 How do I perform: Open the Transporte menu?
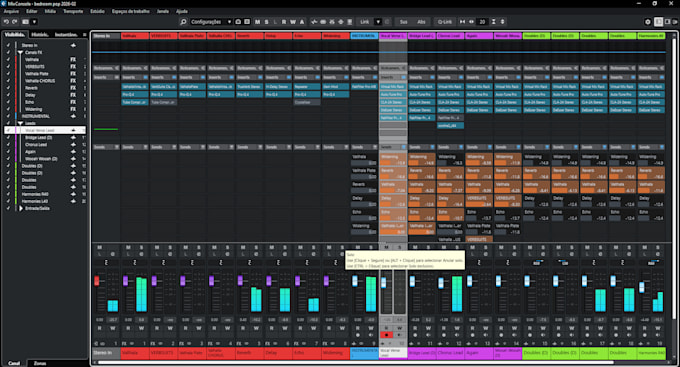pyautogui.click(x=73, y=11)
